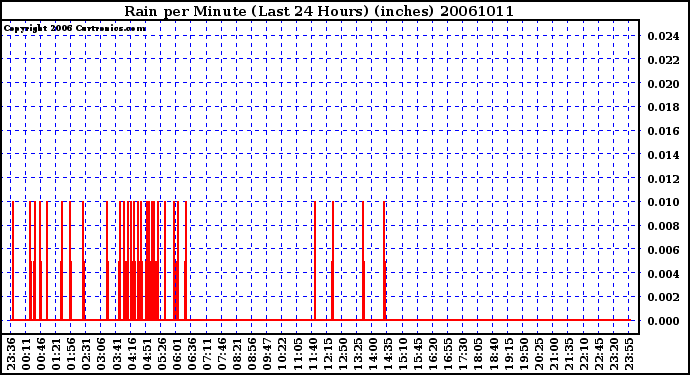This screenshot has width=690, height=375.
Task: Click the 18:05 time label
Action: point(478,354)
